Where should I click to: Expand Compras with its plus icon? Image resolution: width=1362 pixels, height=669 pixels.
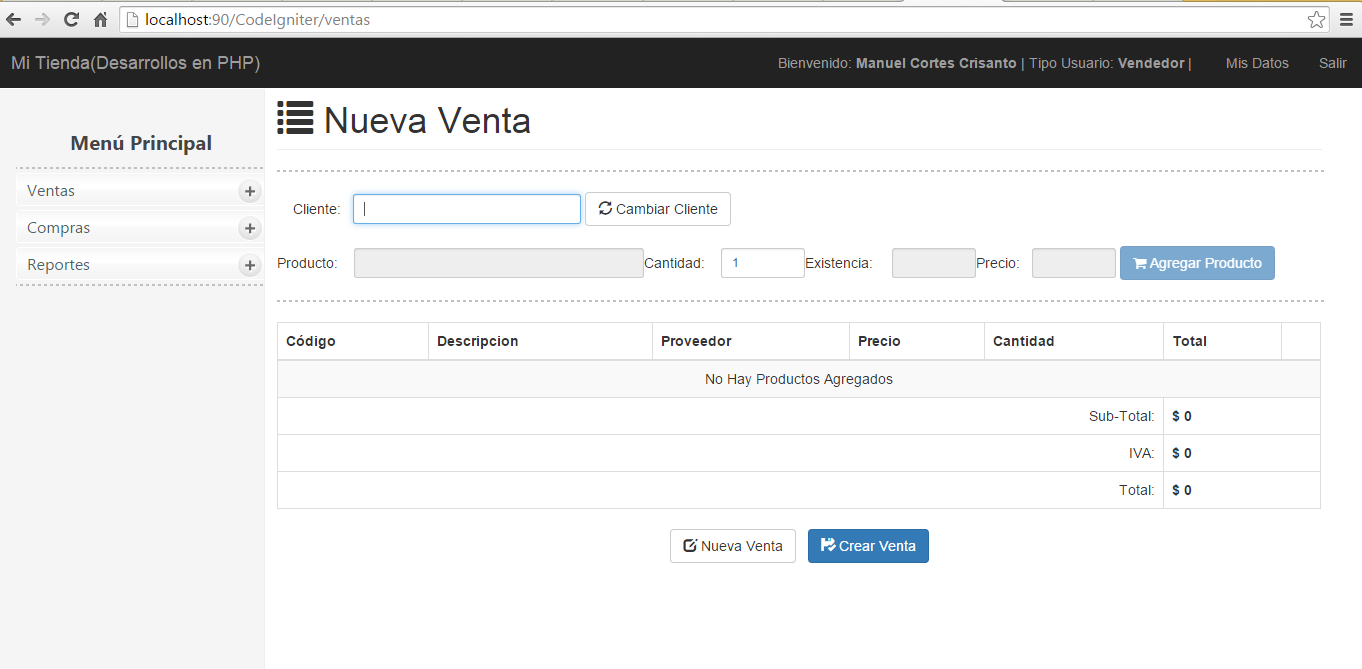click(250, 228)
